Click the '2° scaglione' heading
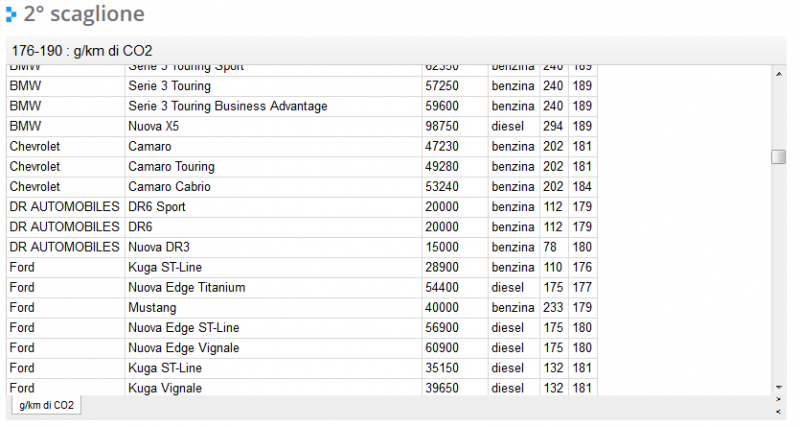 [x=84, y=14]
